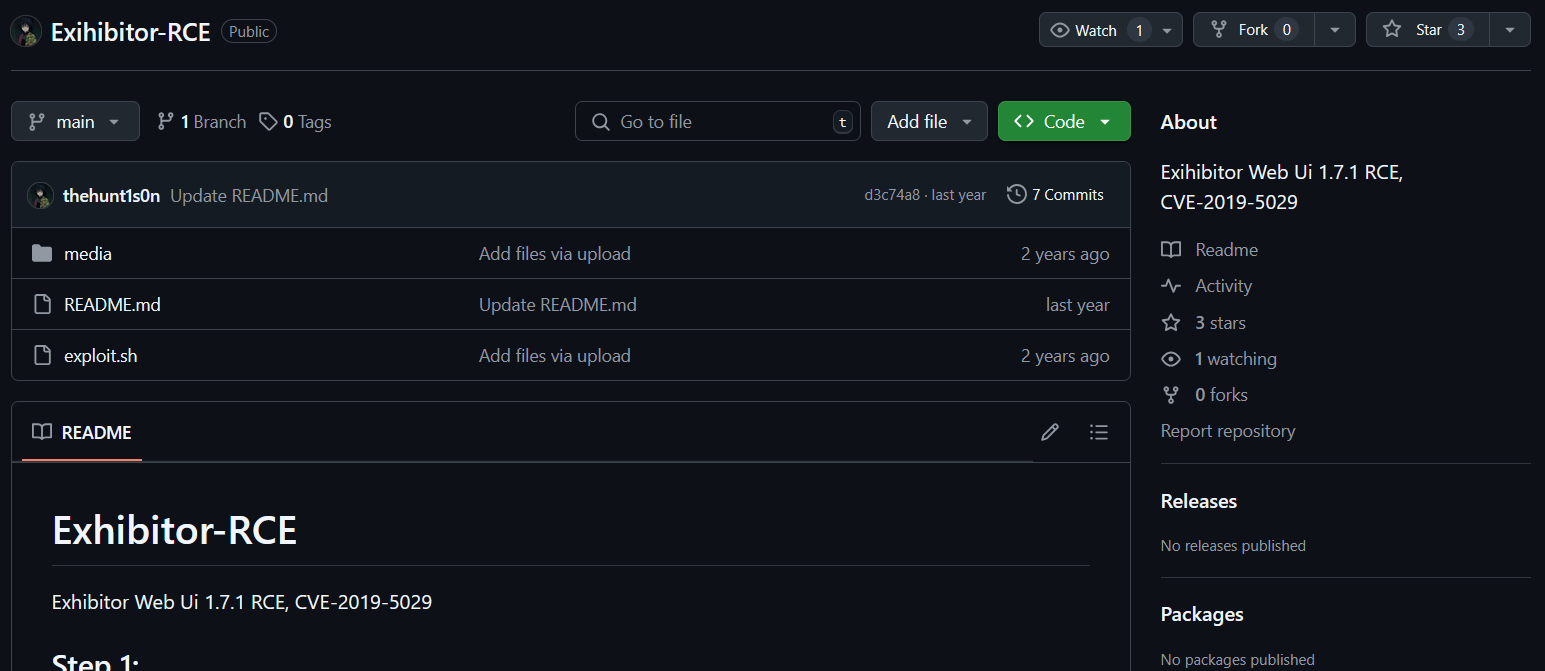Open the media folder
The image size is (1545, 671).
tap(88, 254)
